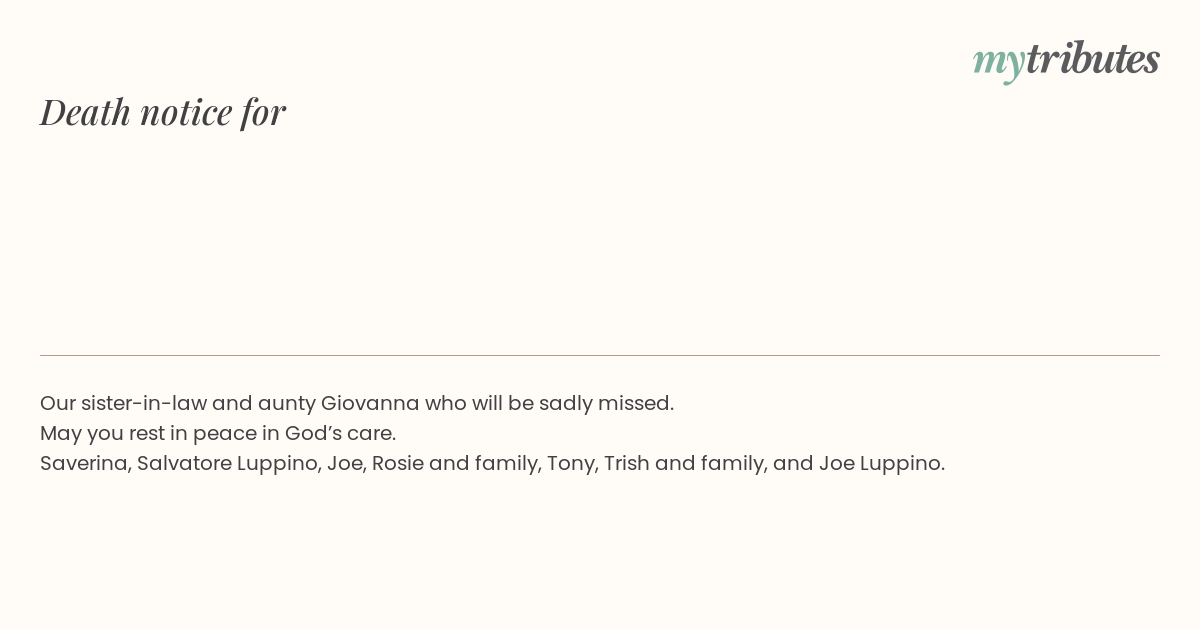Click the words "sadly missed"

pos(605,403)
